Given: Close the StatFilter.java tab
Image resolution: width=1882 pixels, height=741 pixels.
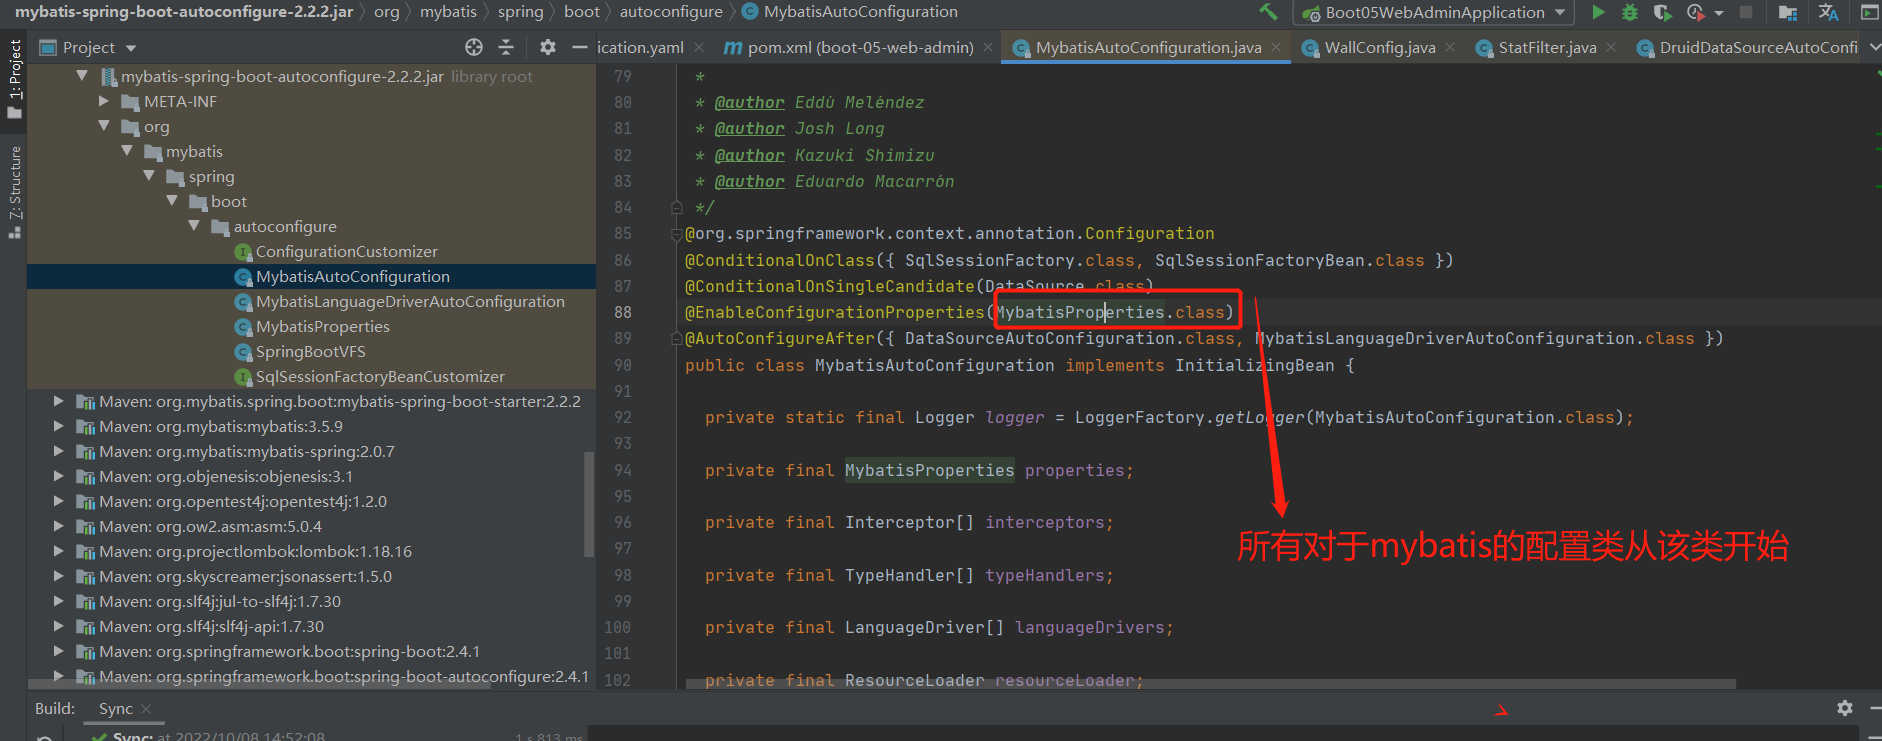Looking at the screenshot, I should [1611, 47].
